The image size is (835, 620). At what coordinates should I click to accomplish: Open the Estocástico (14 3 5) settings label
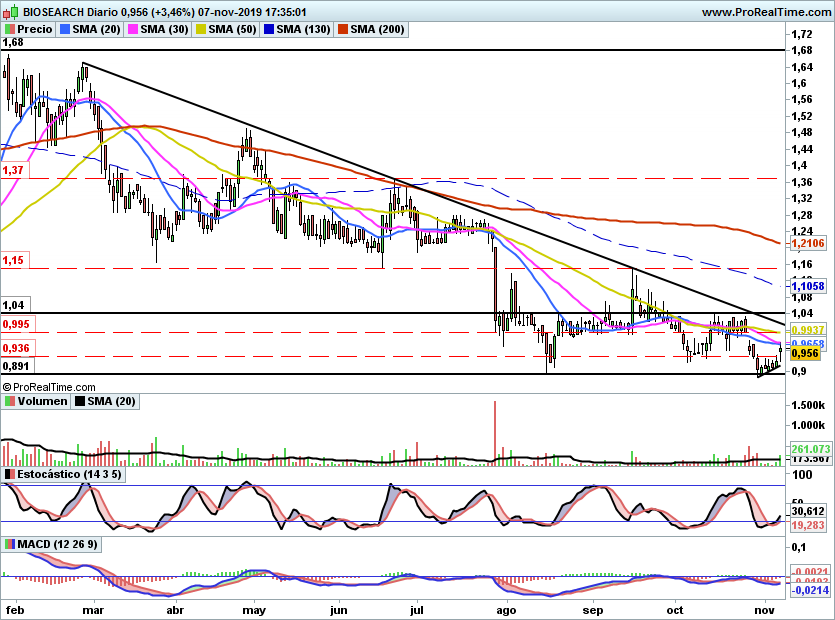click(69, 474)
